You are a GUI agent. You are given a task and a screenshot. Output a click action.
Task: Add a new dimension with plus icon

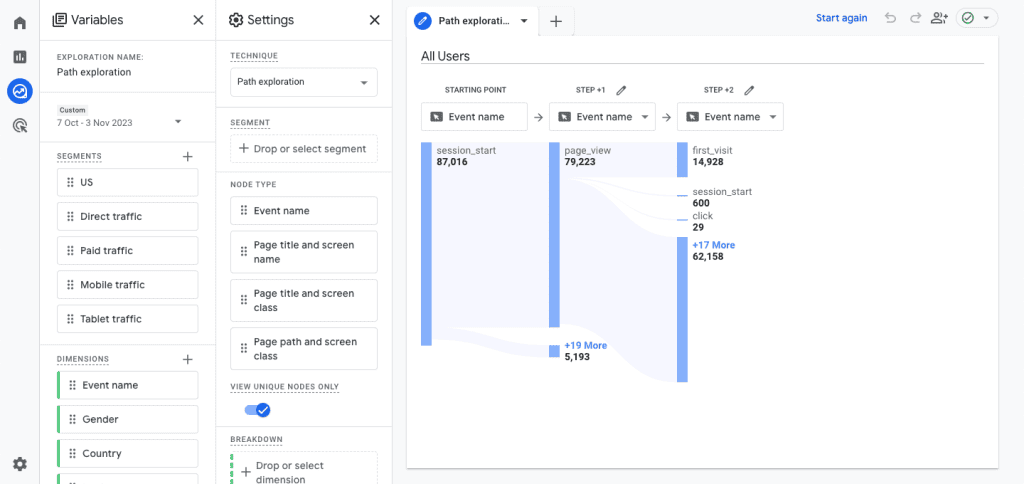click(x=187, y=359)
